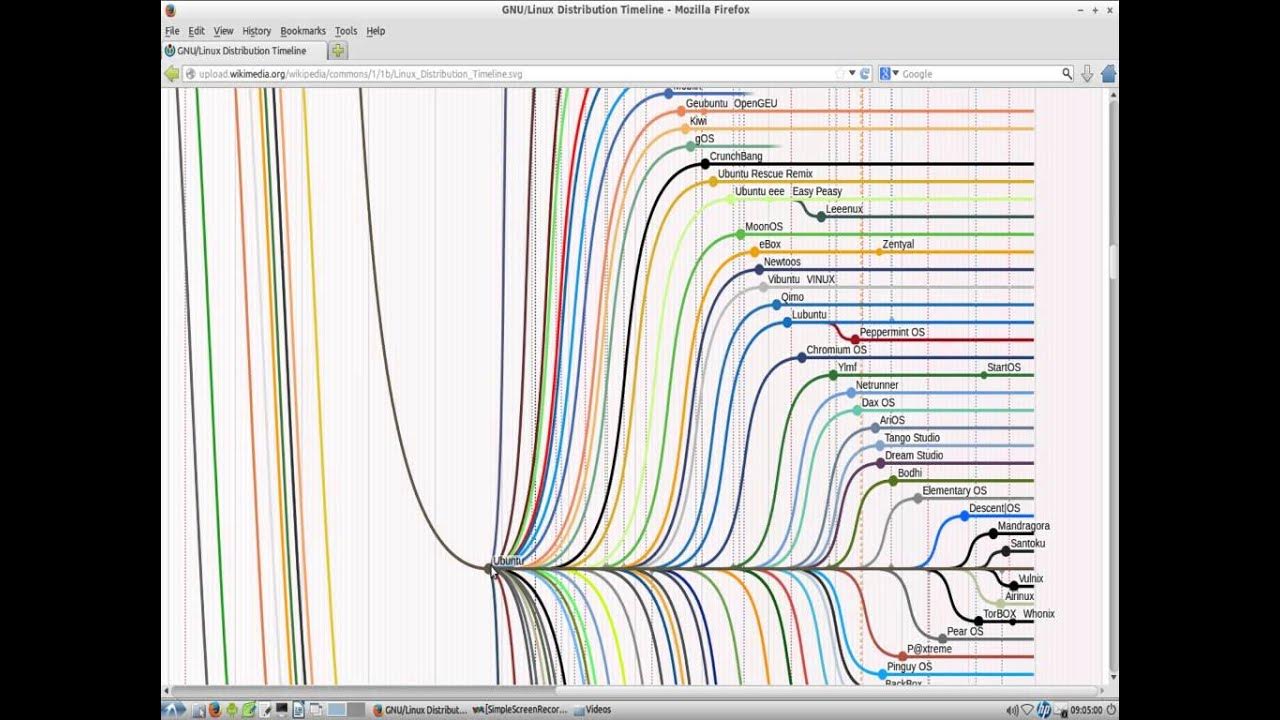This screenshot has width=1280, height=720.
Task: Open the History menu
Action: tap(257, 31)
